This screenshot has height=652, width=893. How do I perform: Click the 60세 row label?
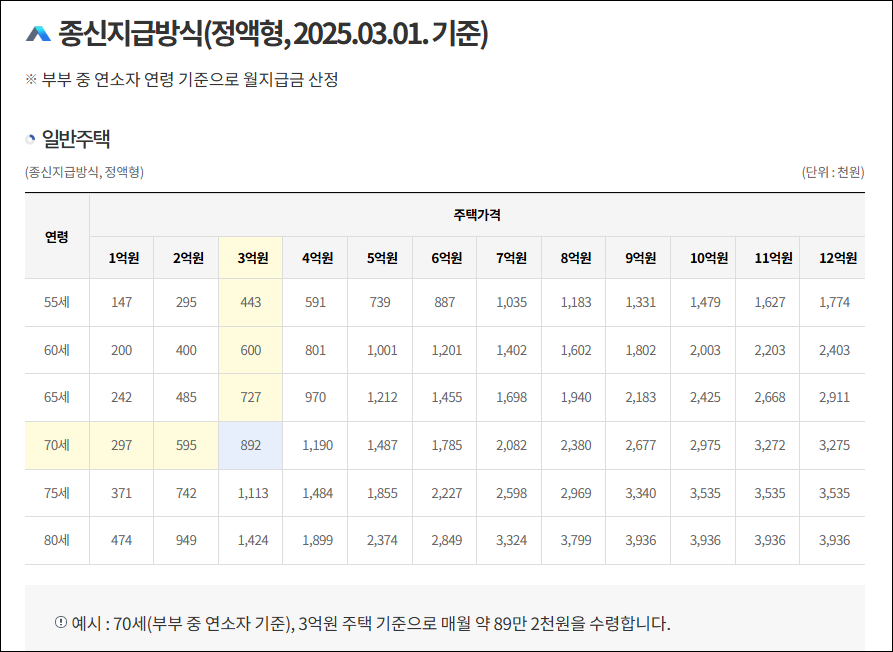click(57, 350)
